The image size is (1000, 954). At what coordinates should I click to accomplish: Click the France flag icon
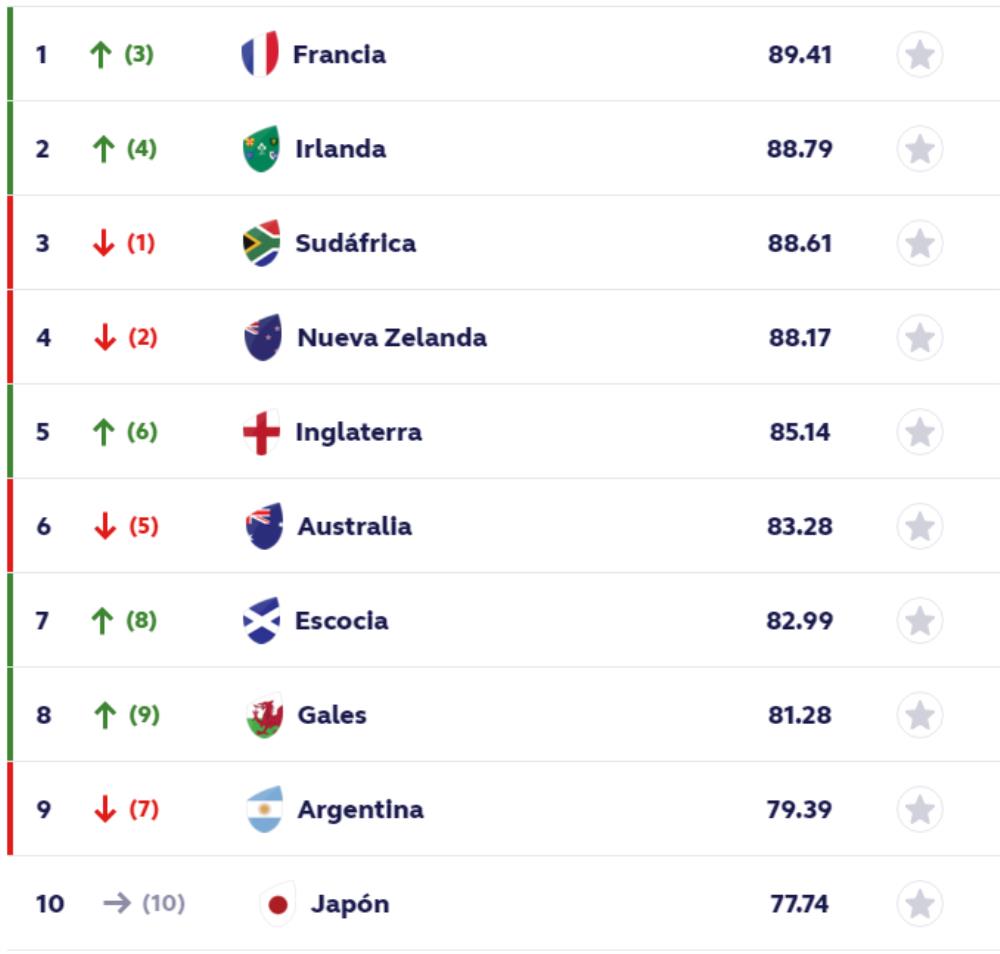[260, 54]
